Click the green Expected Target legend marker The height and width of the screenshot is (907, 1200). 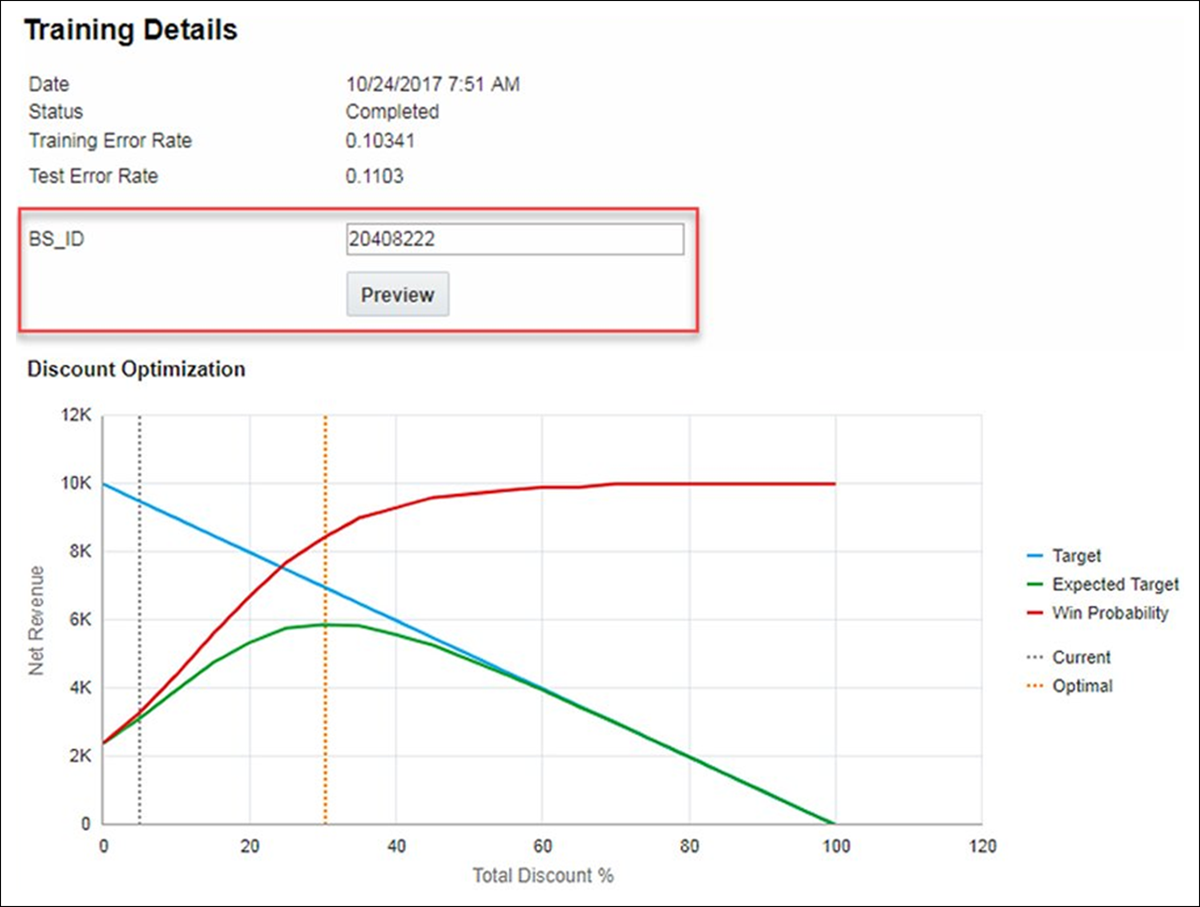click(x=1034, y=585)
